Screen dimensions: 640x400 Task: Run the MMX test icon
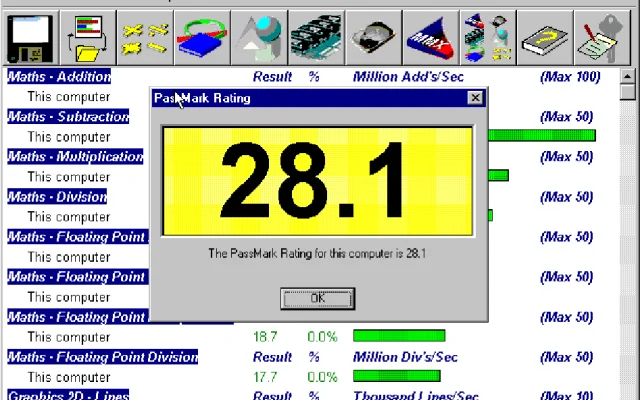429,37
